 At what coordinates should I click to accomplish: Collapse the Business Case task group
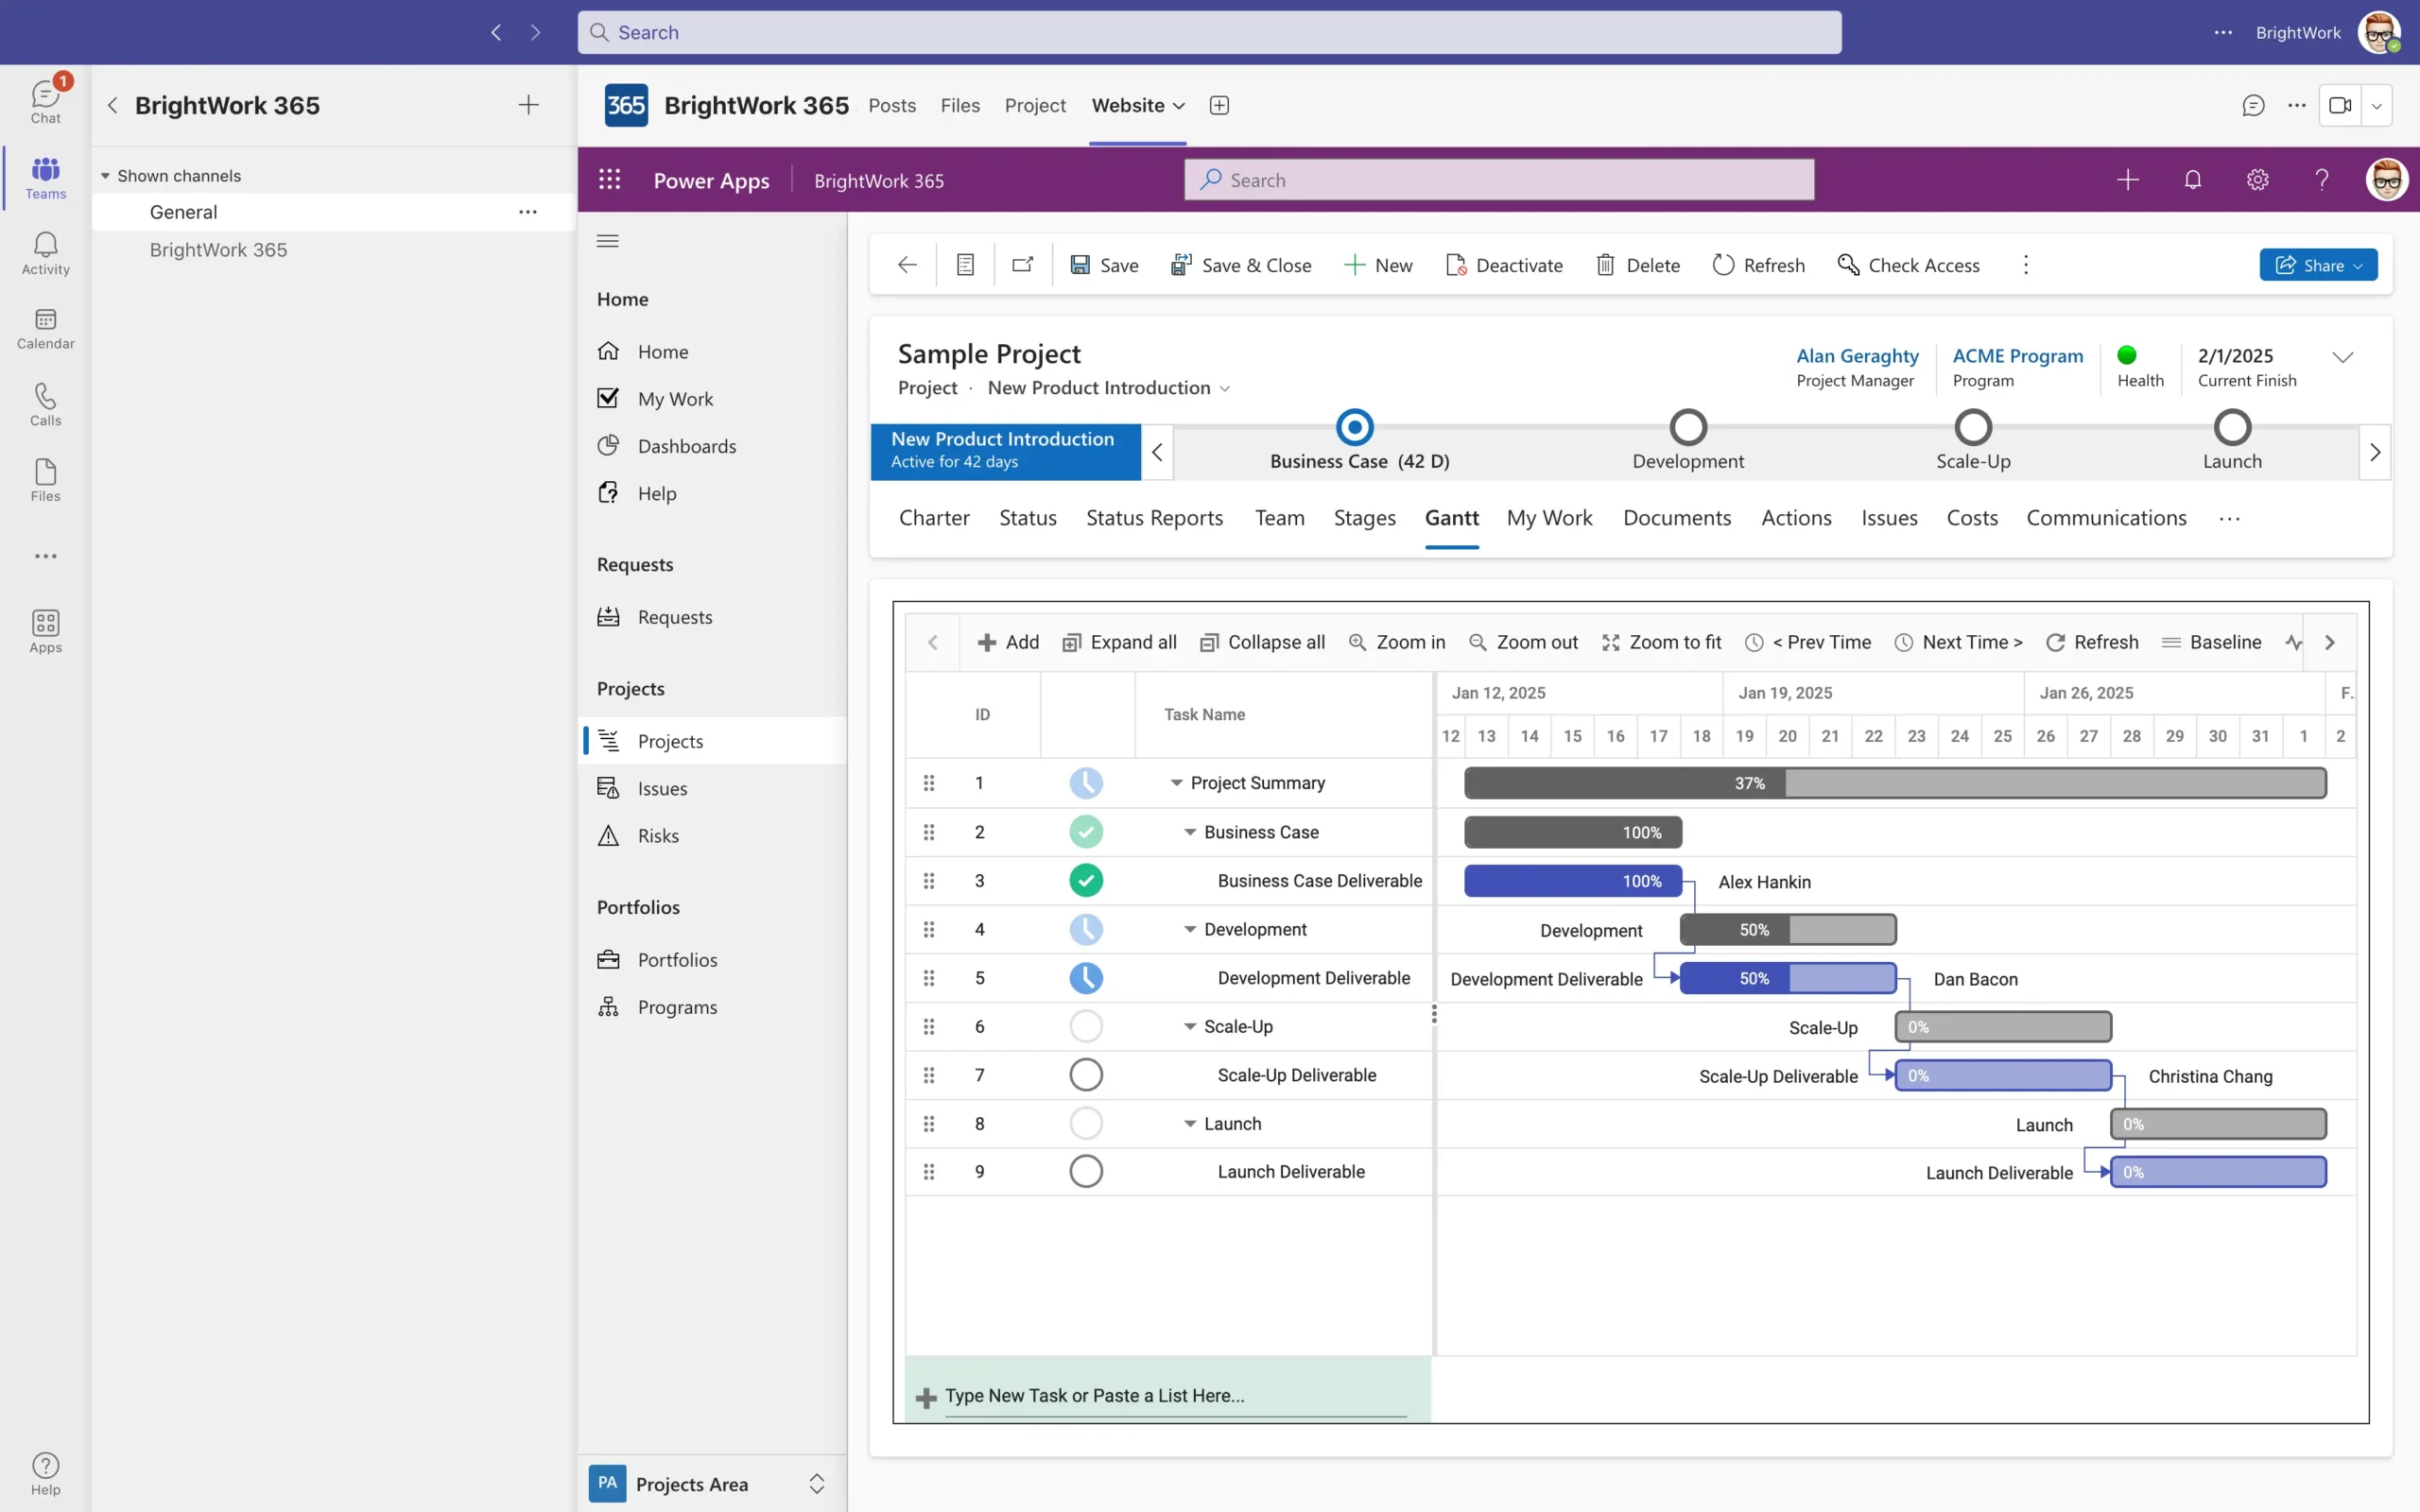click(x=1190, y=832)
